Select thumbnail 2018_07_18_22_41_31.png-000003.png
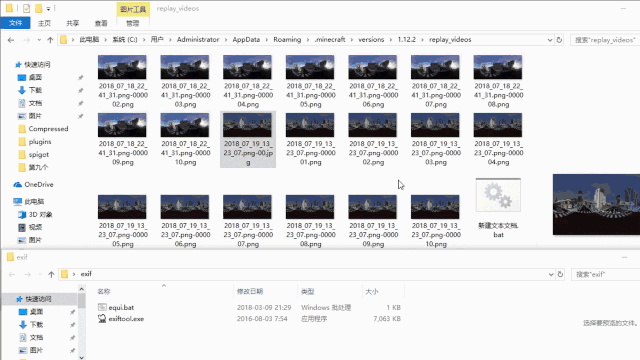The image size is (640, 360). (x=185, y=67)
